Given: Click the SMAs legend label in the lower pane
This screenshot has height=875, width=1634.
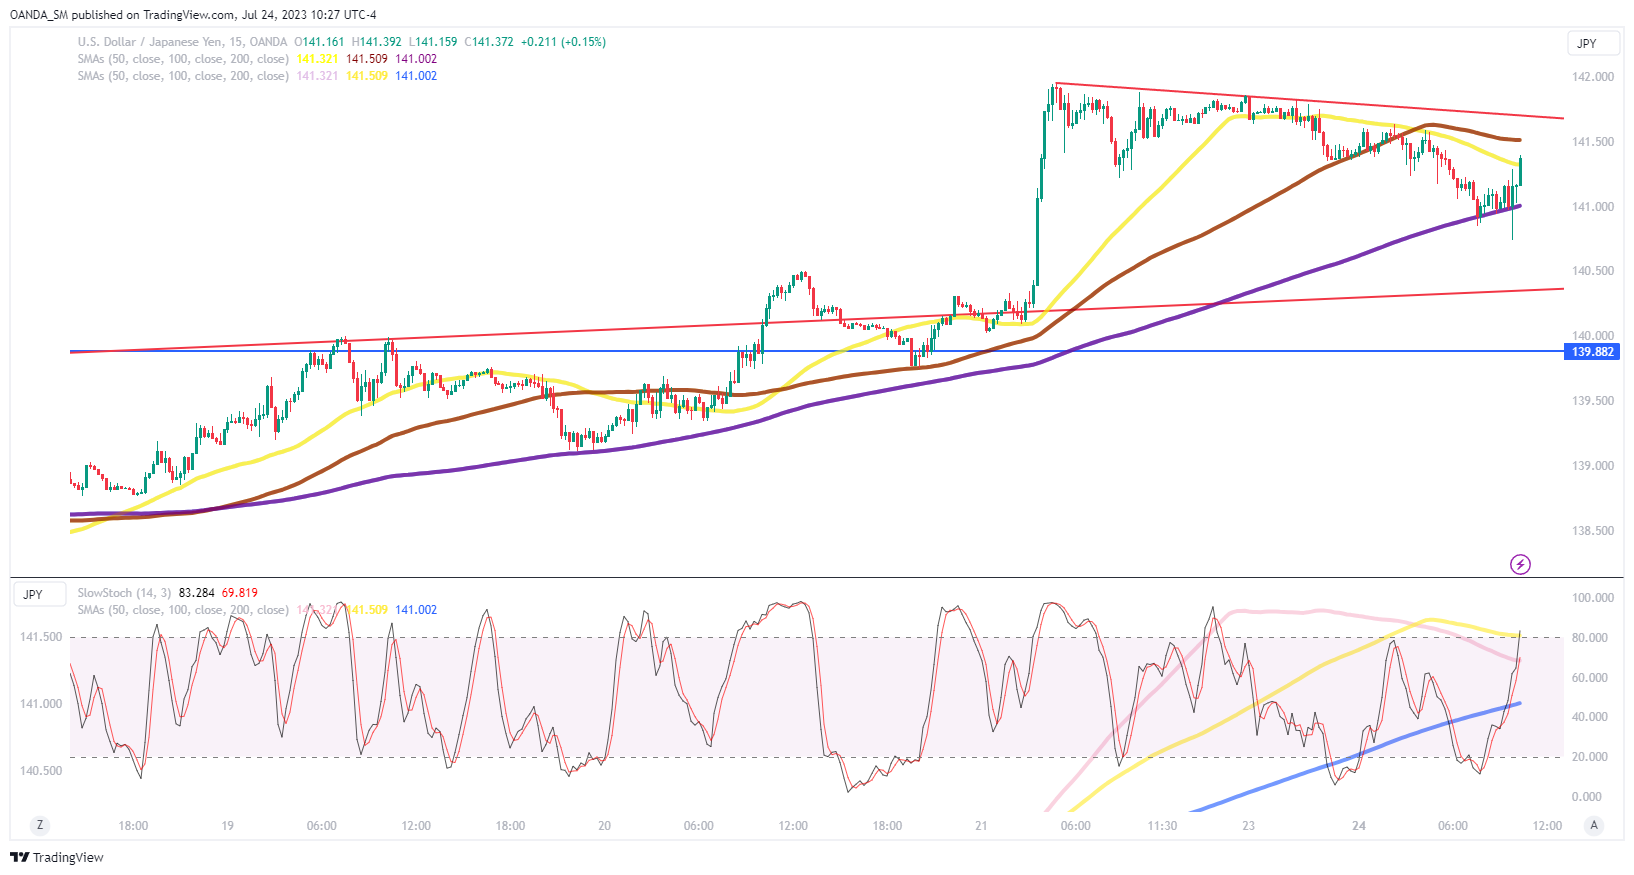Looking at the screenshot, I should [183, 610].
